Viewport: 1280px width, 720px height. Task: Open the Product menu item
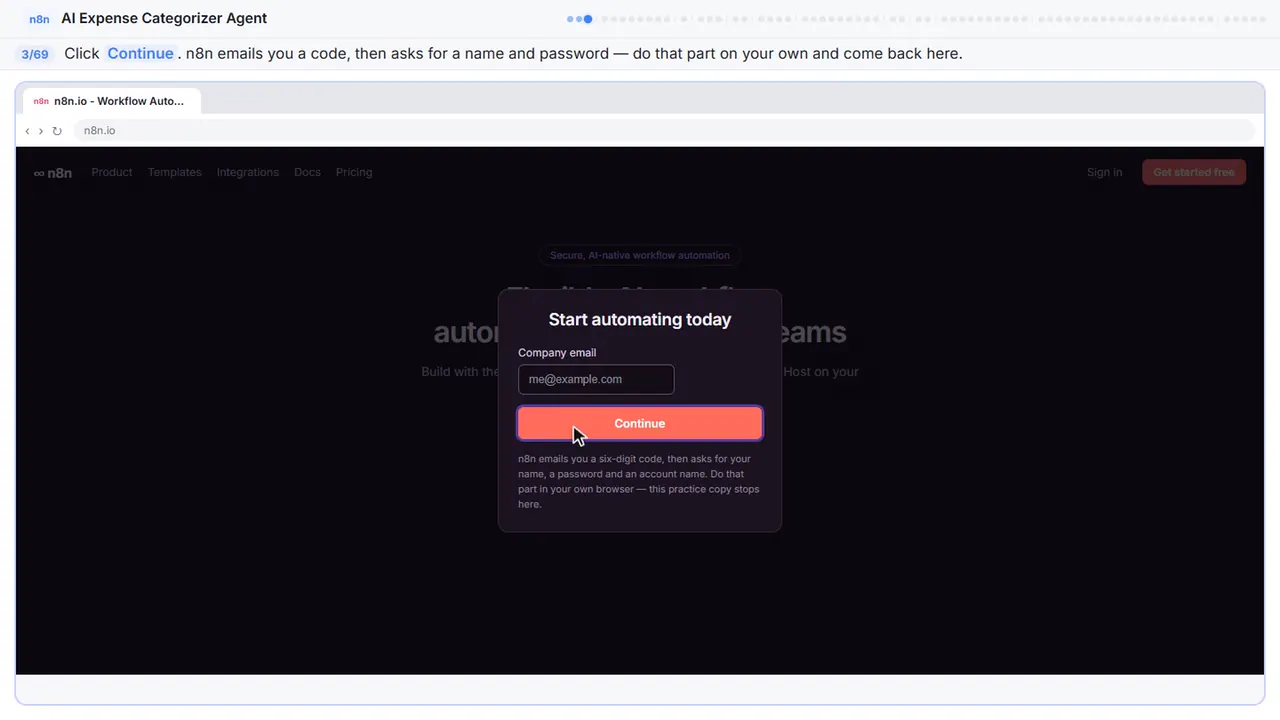coord(112,172)
